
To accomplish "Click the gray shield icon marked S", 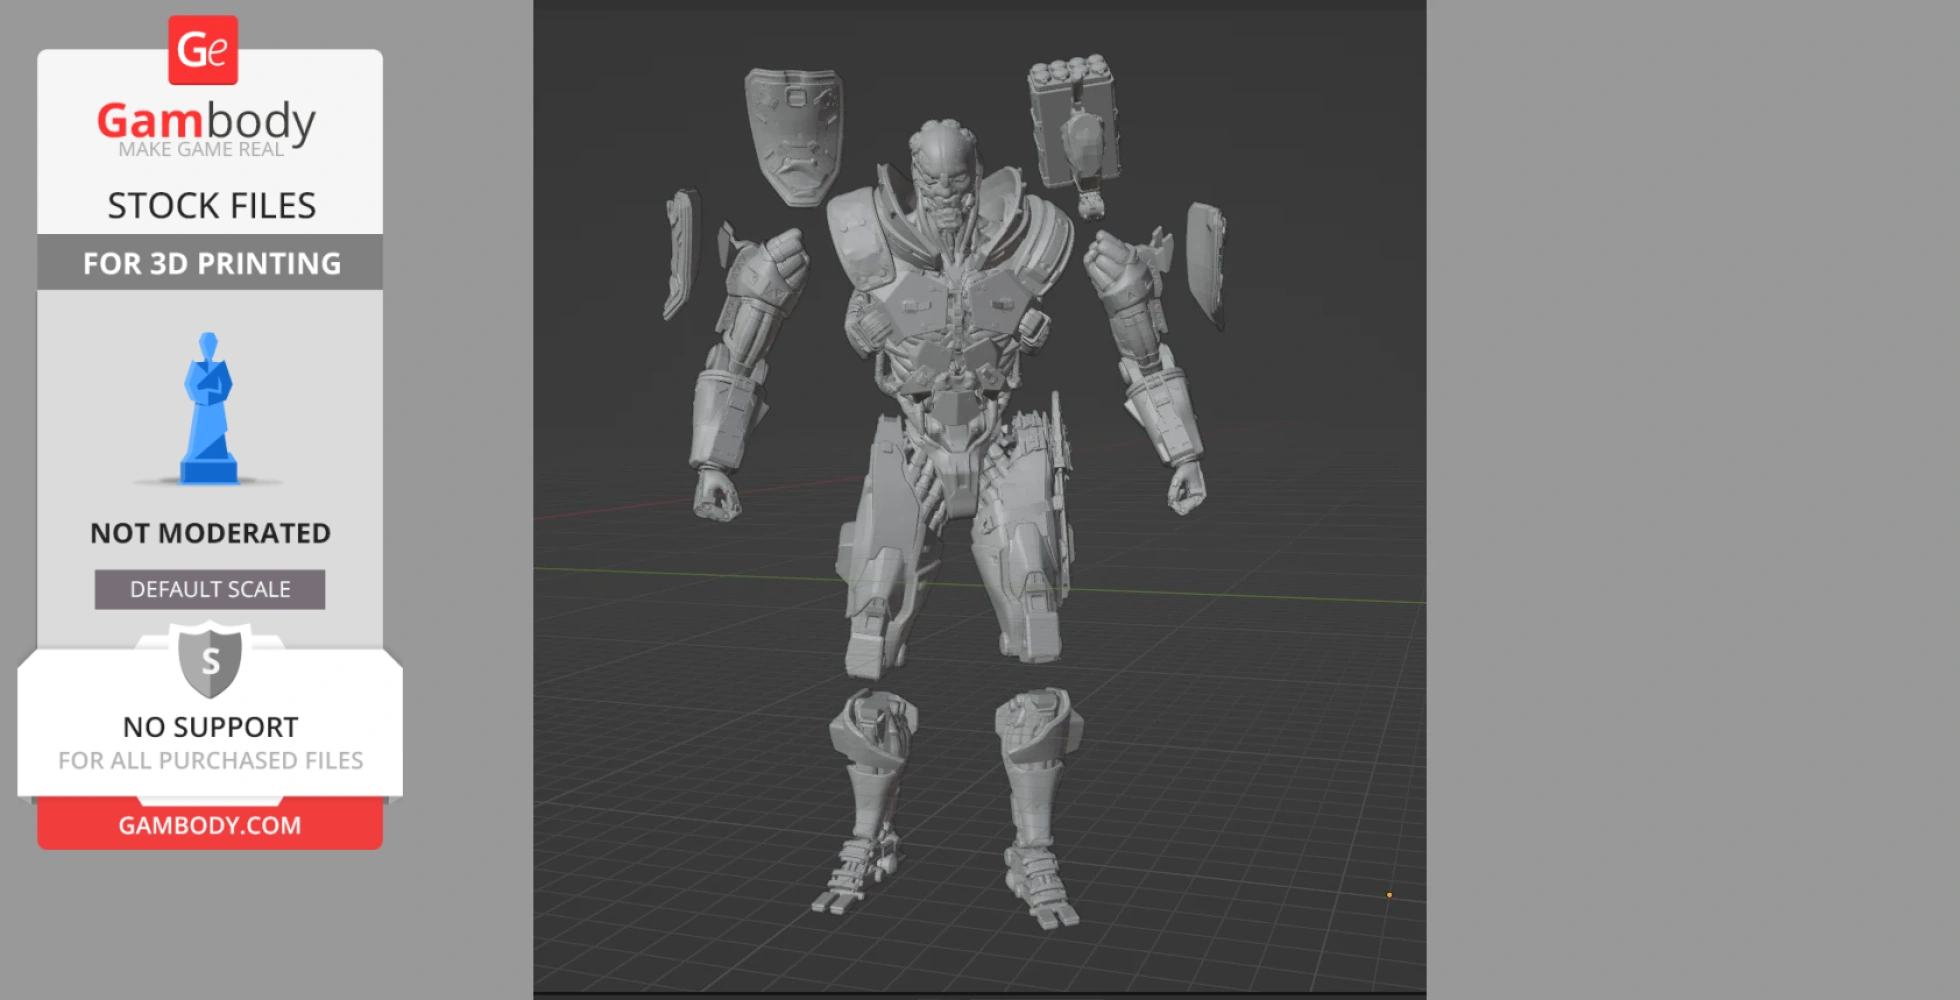I will (x=209, y=660).
